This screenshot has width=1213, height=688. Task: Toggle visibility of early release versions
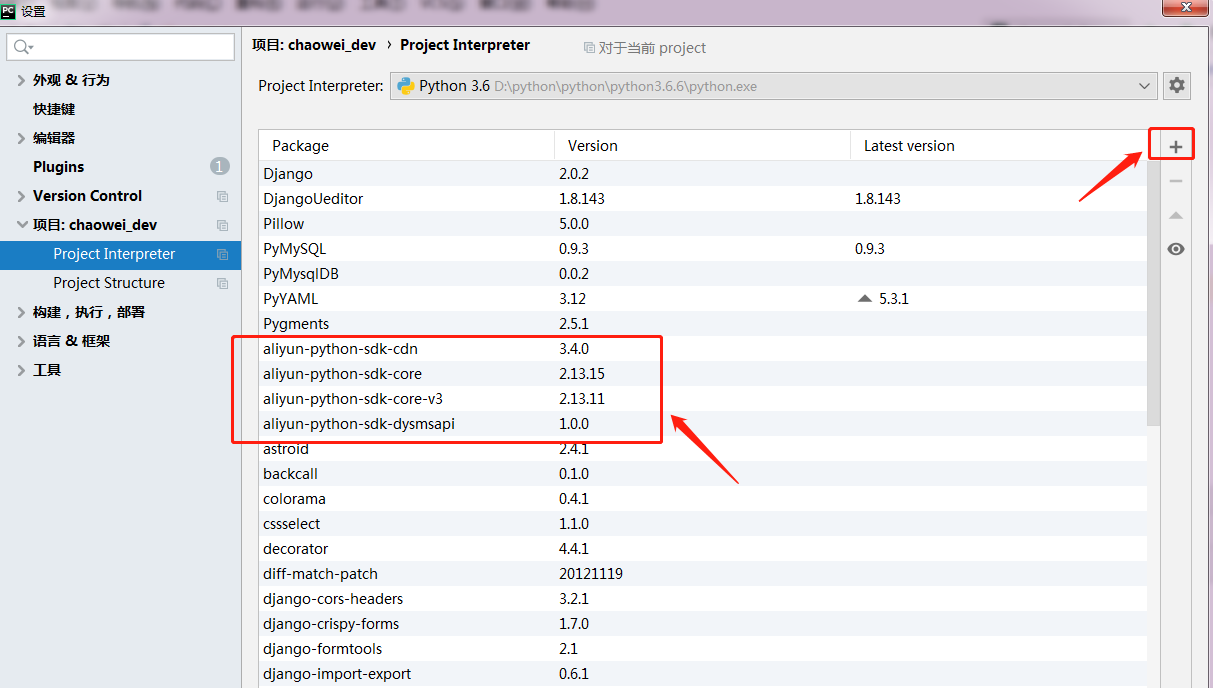click(1175, 248)
